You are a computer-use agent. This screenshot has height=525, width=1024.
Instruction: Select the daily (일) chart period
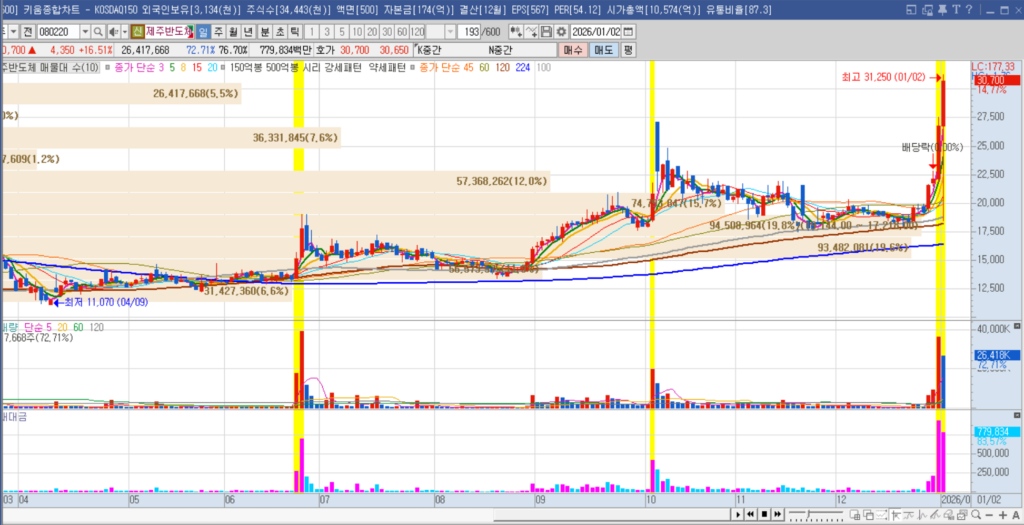[x=204, y=31]
